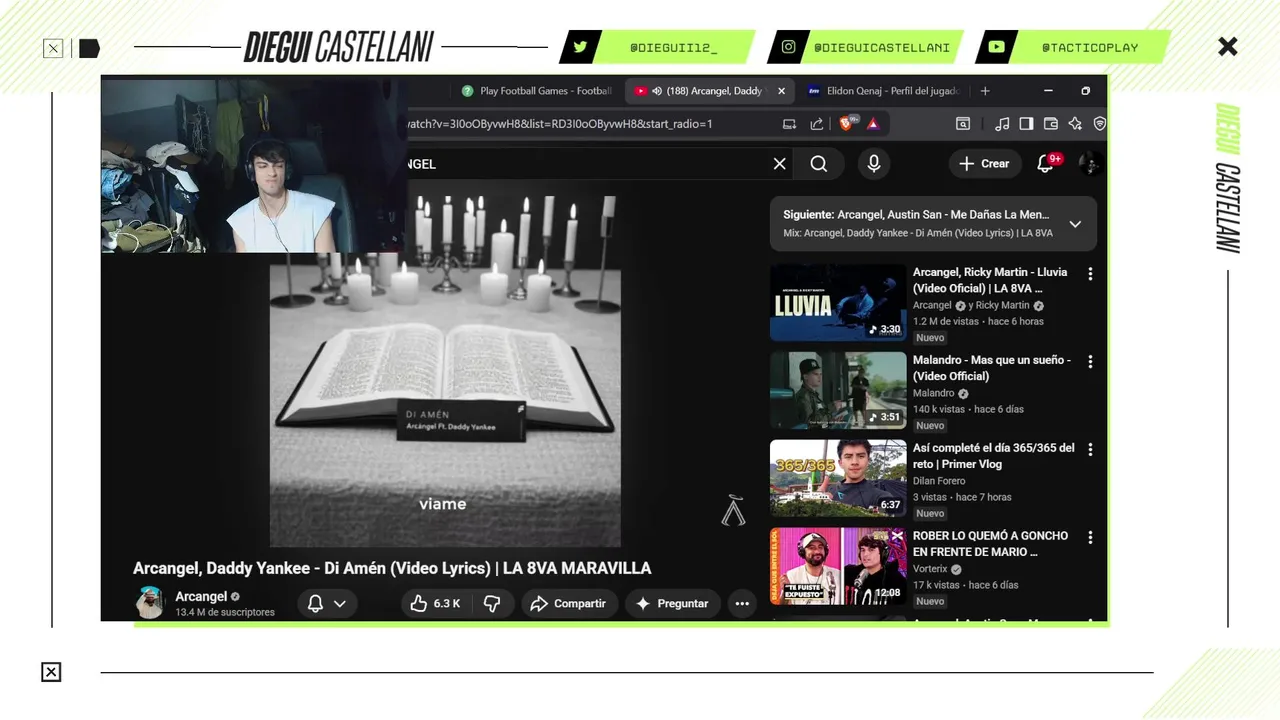This screenshot has width=1280, height=720.
Task: Switch to Elidon Qenaj Perfil del jugador tab
Action: (884, 91)
